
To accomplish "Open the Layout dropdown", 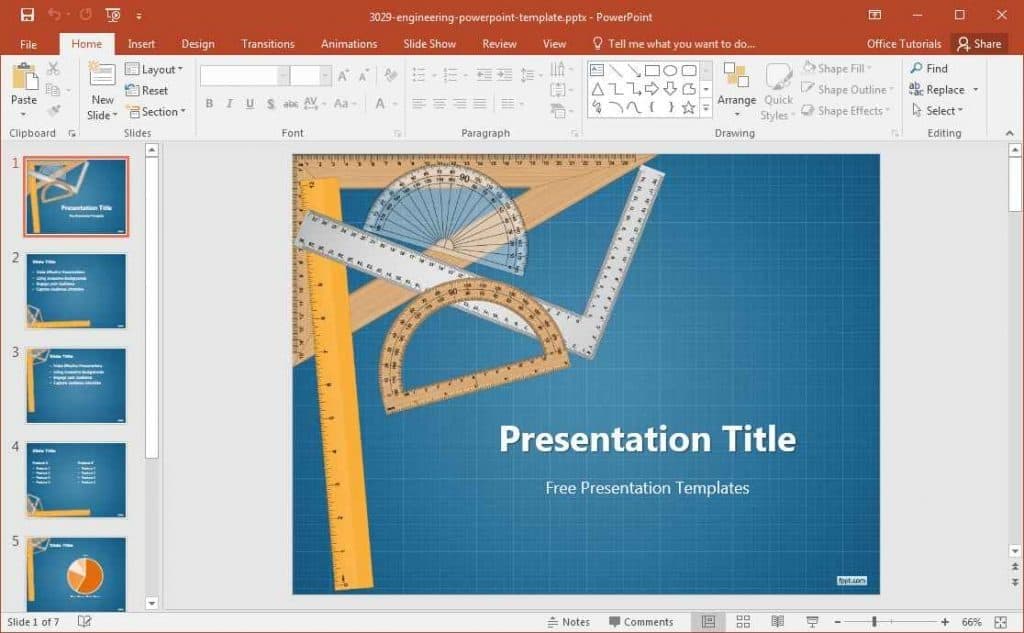I will point(154,69).
